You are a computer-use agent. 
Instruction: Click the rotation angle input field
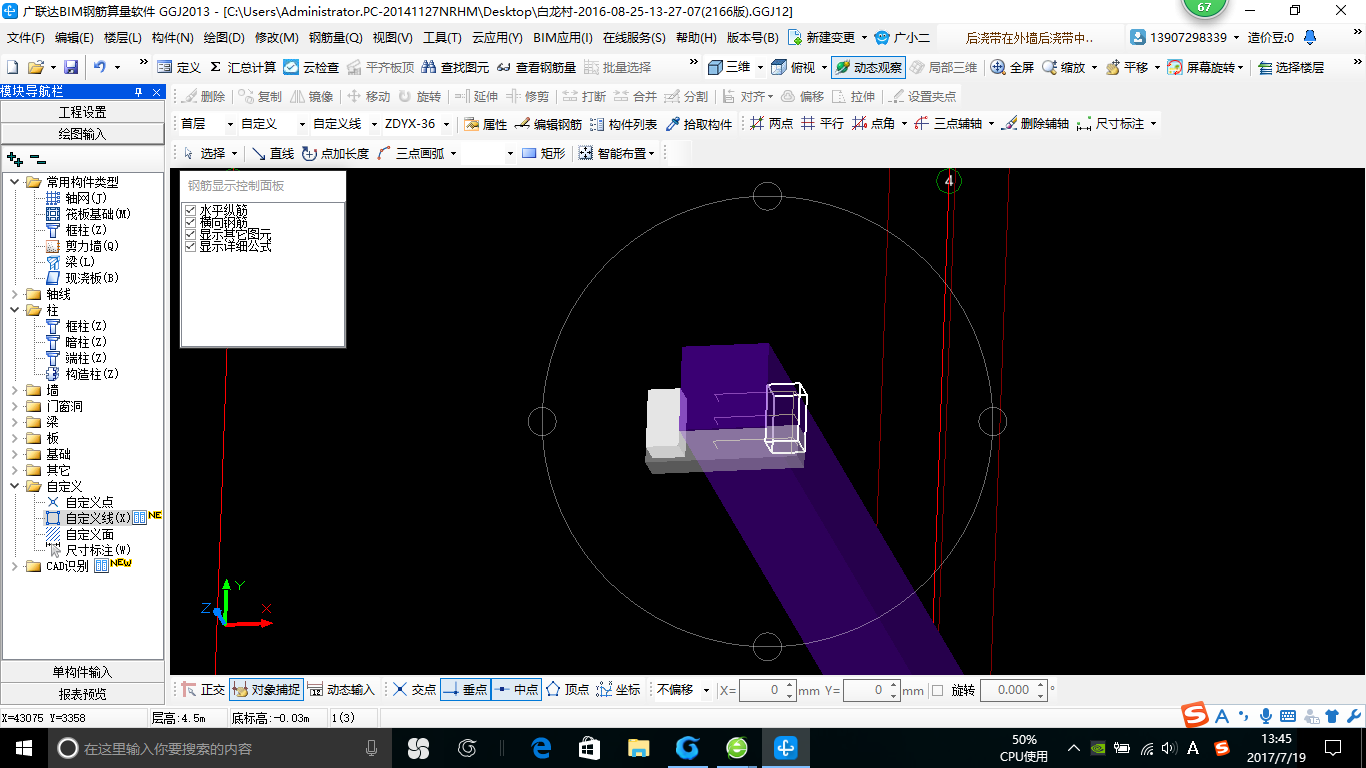[1013, 690]
